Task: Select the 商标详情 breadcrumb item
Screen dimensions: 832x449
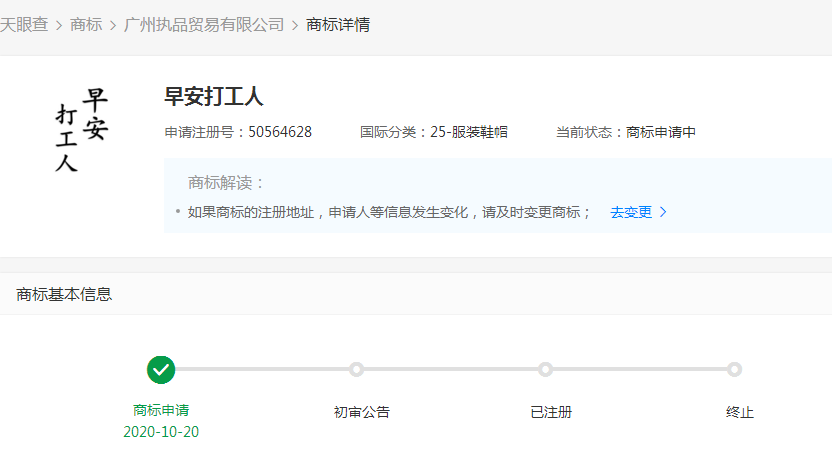Action: (338, 25)
